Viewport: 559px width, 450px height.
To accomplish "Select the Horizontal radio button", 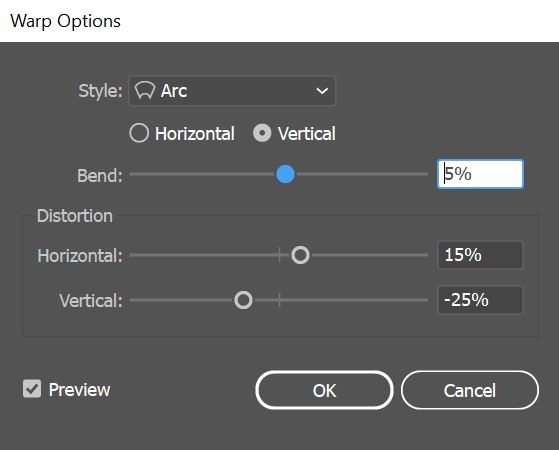I will point(139,133).
